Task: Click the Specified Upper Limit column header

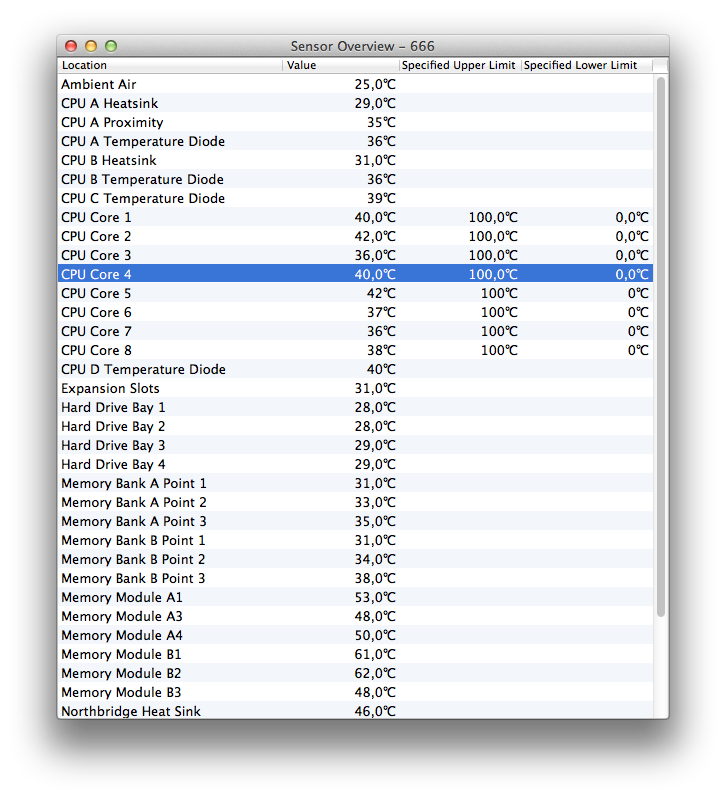Action: [459, 65]
